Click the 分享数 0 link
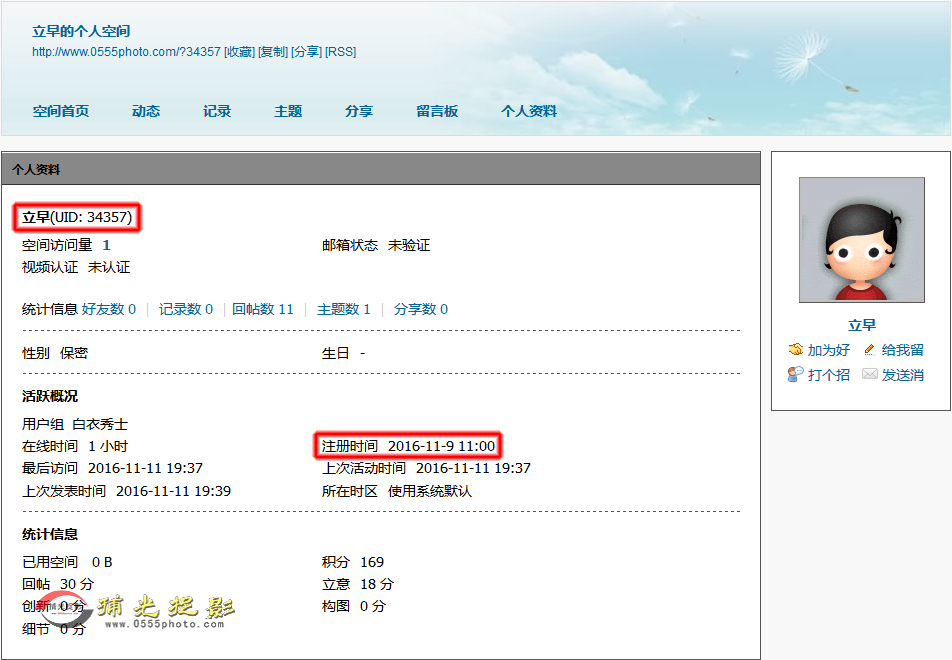Viewport: 952px width, 660px height. point(421,309)
